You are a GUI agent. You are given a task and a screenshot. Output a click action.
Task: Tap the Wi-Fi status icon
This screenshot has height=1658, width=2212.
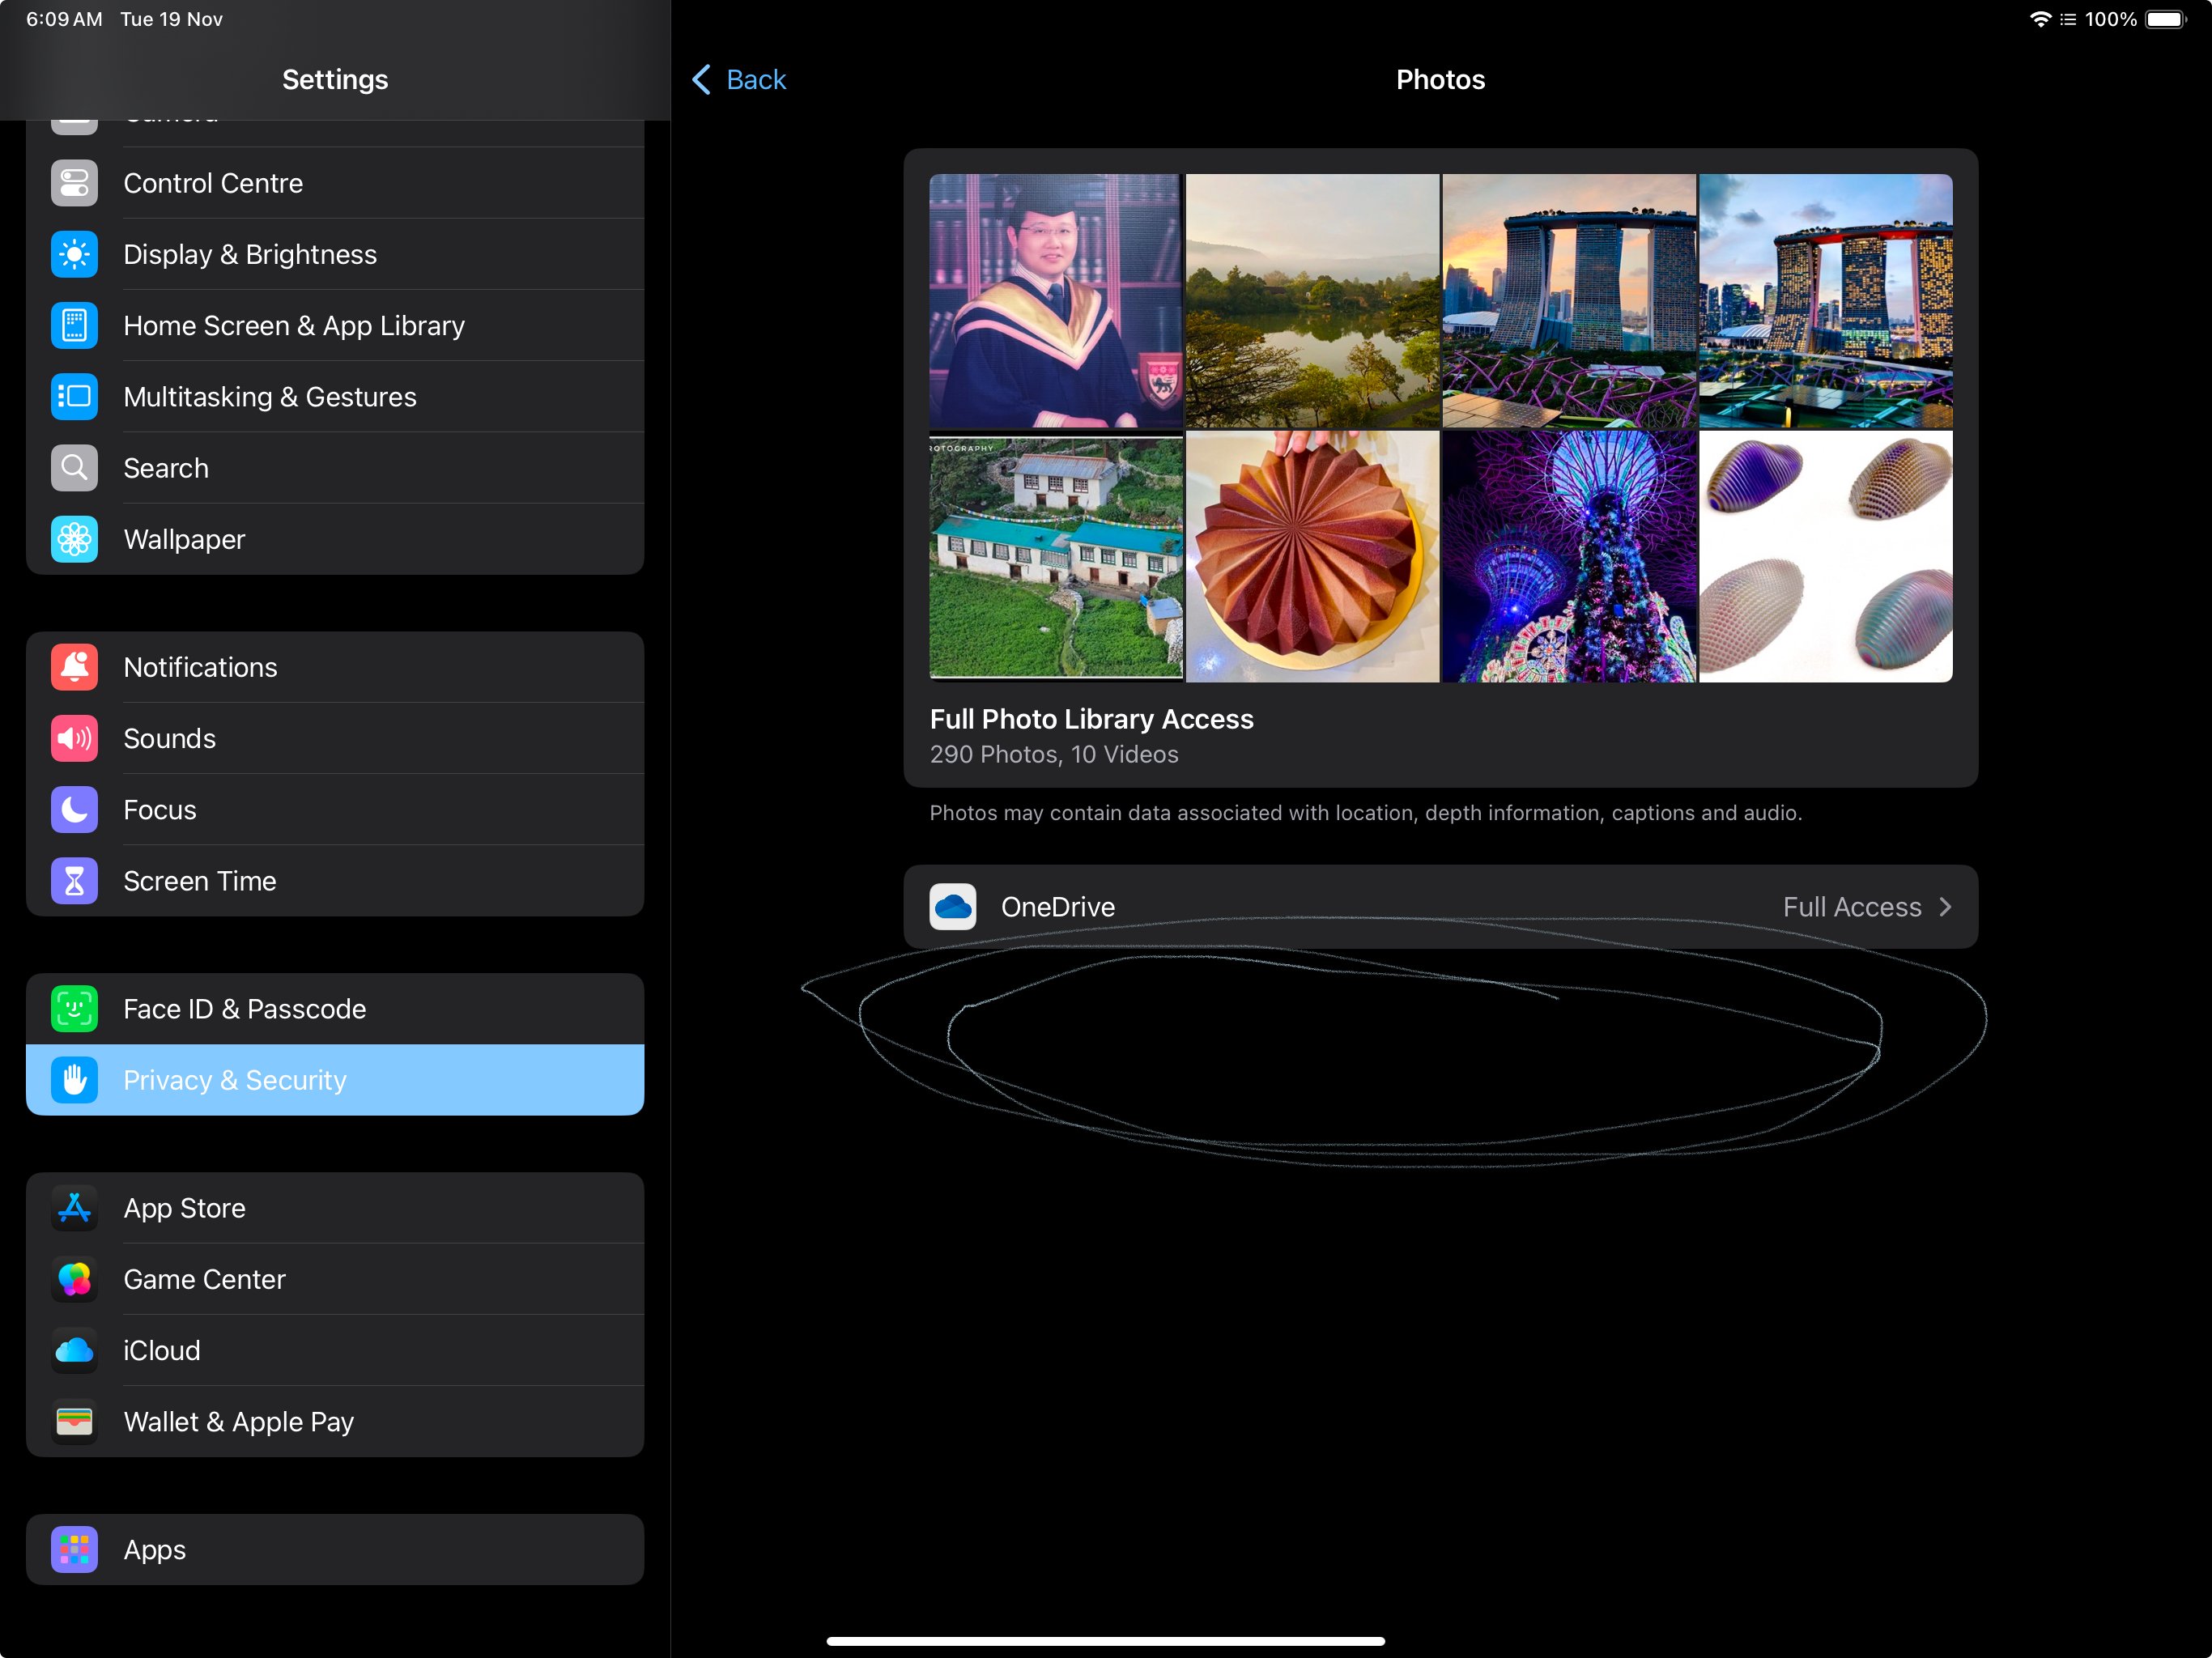2040,19
